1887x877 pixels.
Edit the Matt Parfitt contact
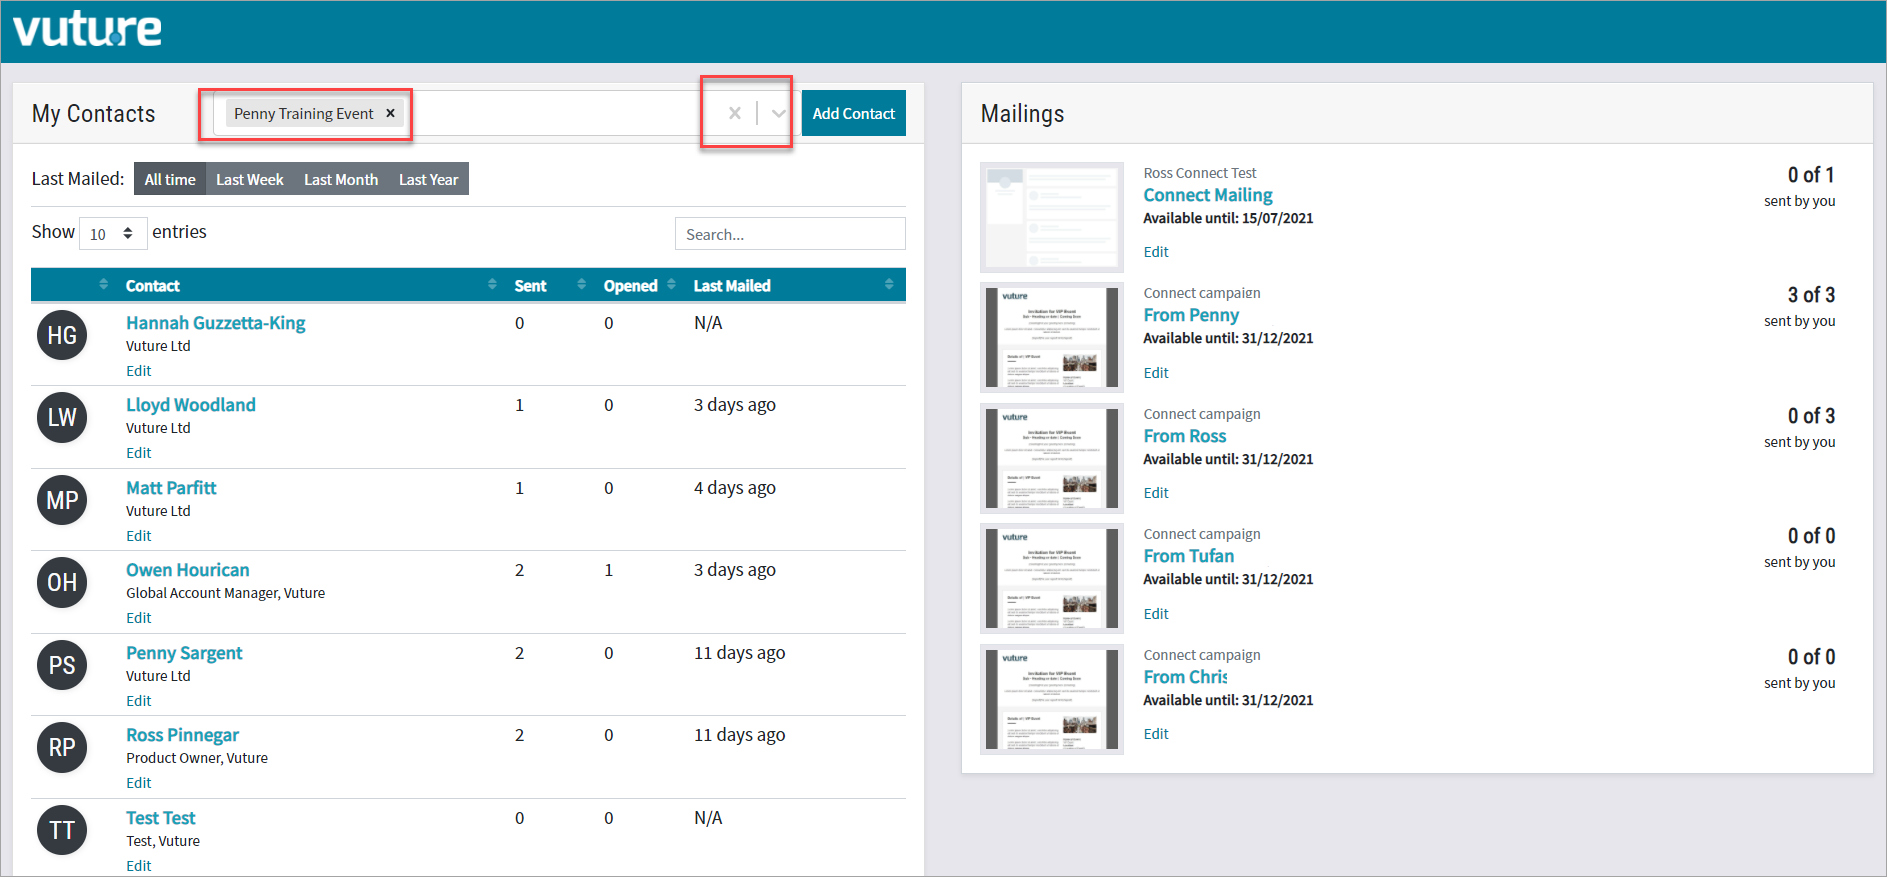[139, 536]
